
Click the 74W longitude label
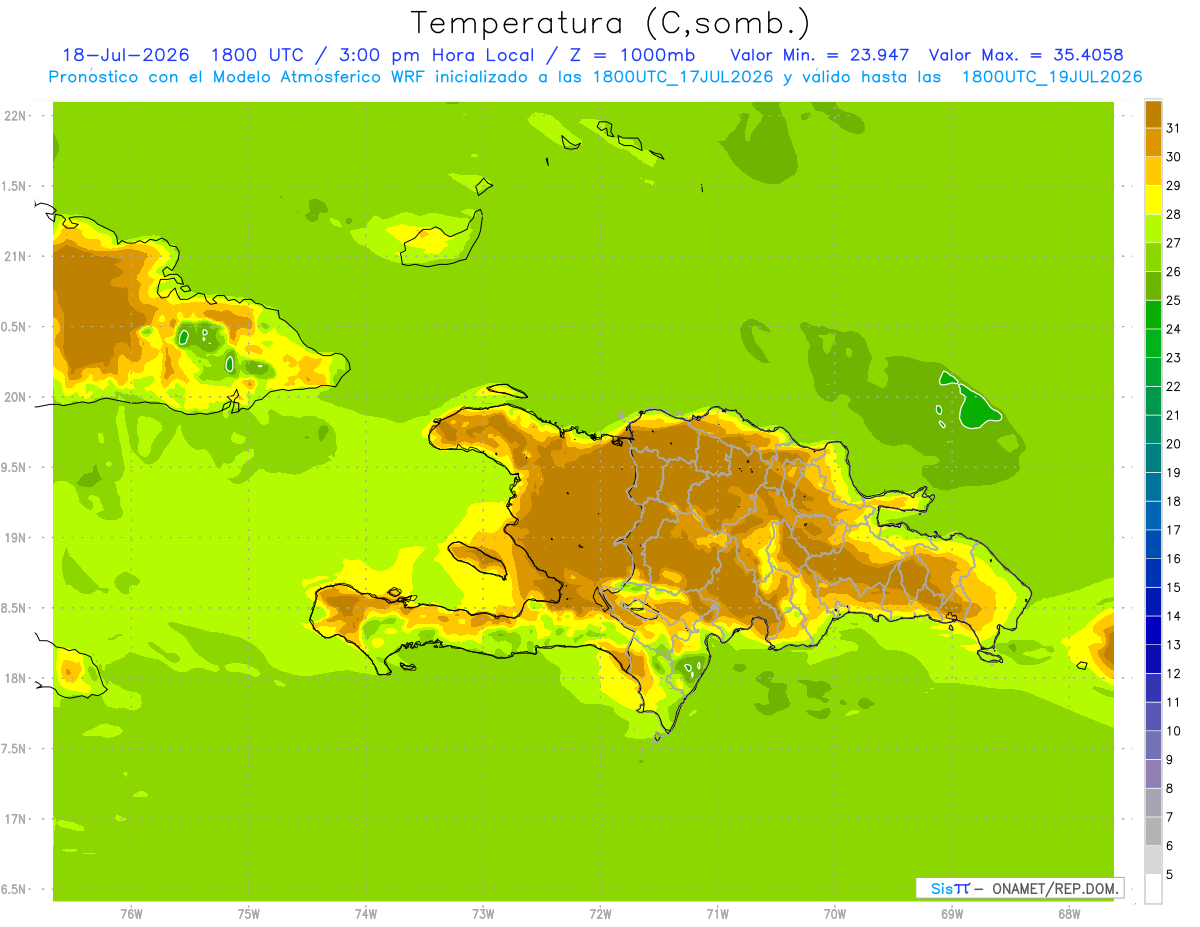365,914
